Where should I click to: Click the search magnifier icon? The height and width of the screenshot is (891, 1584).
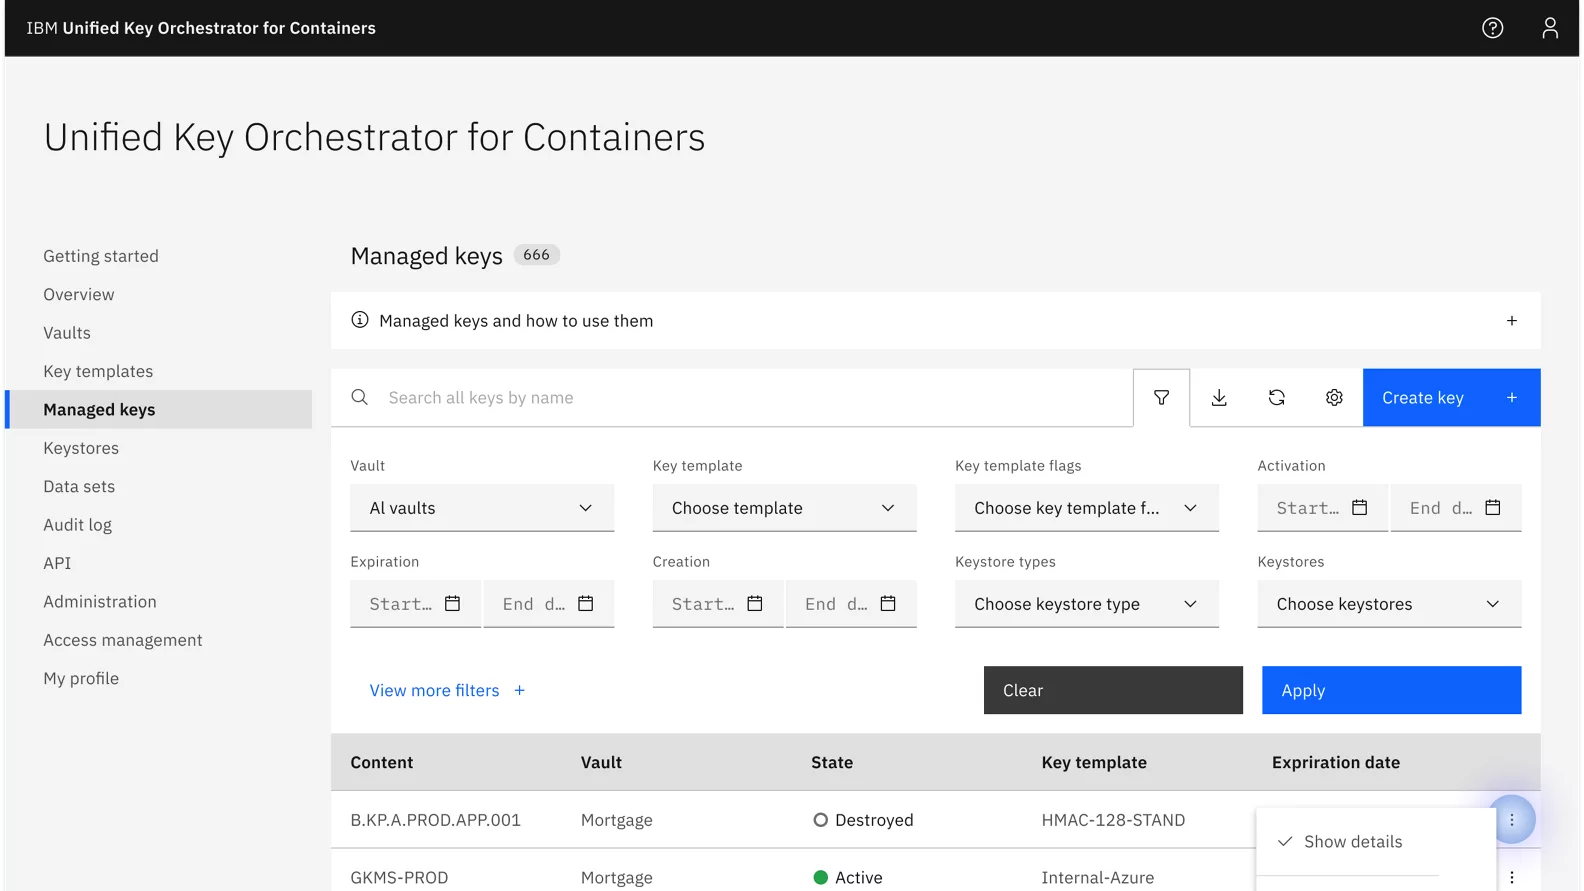tap(360, 398)
